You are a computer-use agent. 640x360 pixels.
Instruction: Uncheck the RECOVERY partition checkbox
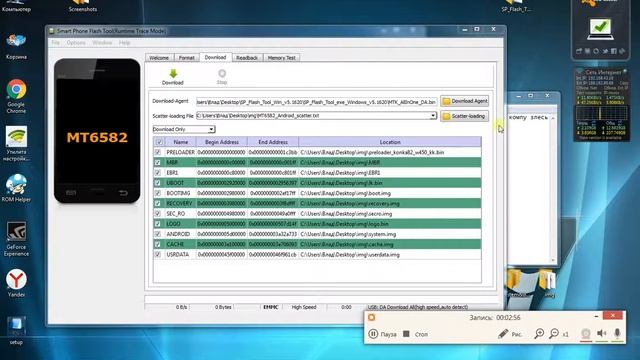[x=158, y=203]
